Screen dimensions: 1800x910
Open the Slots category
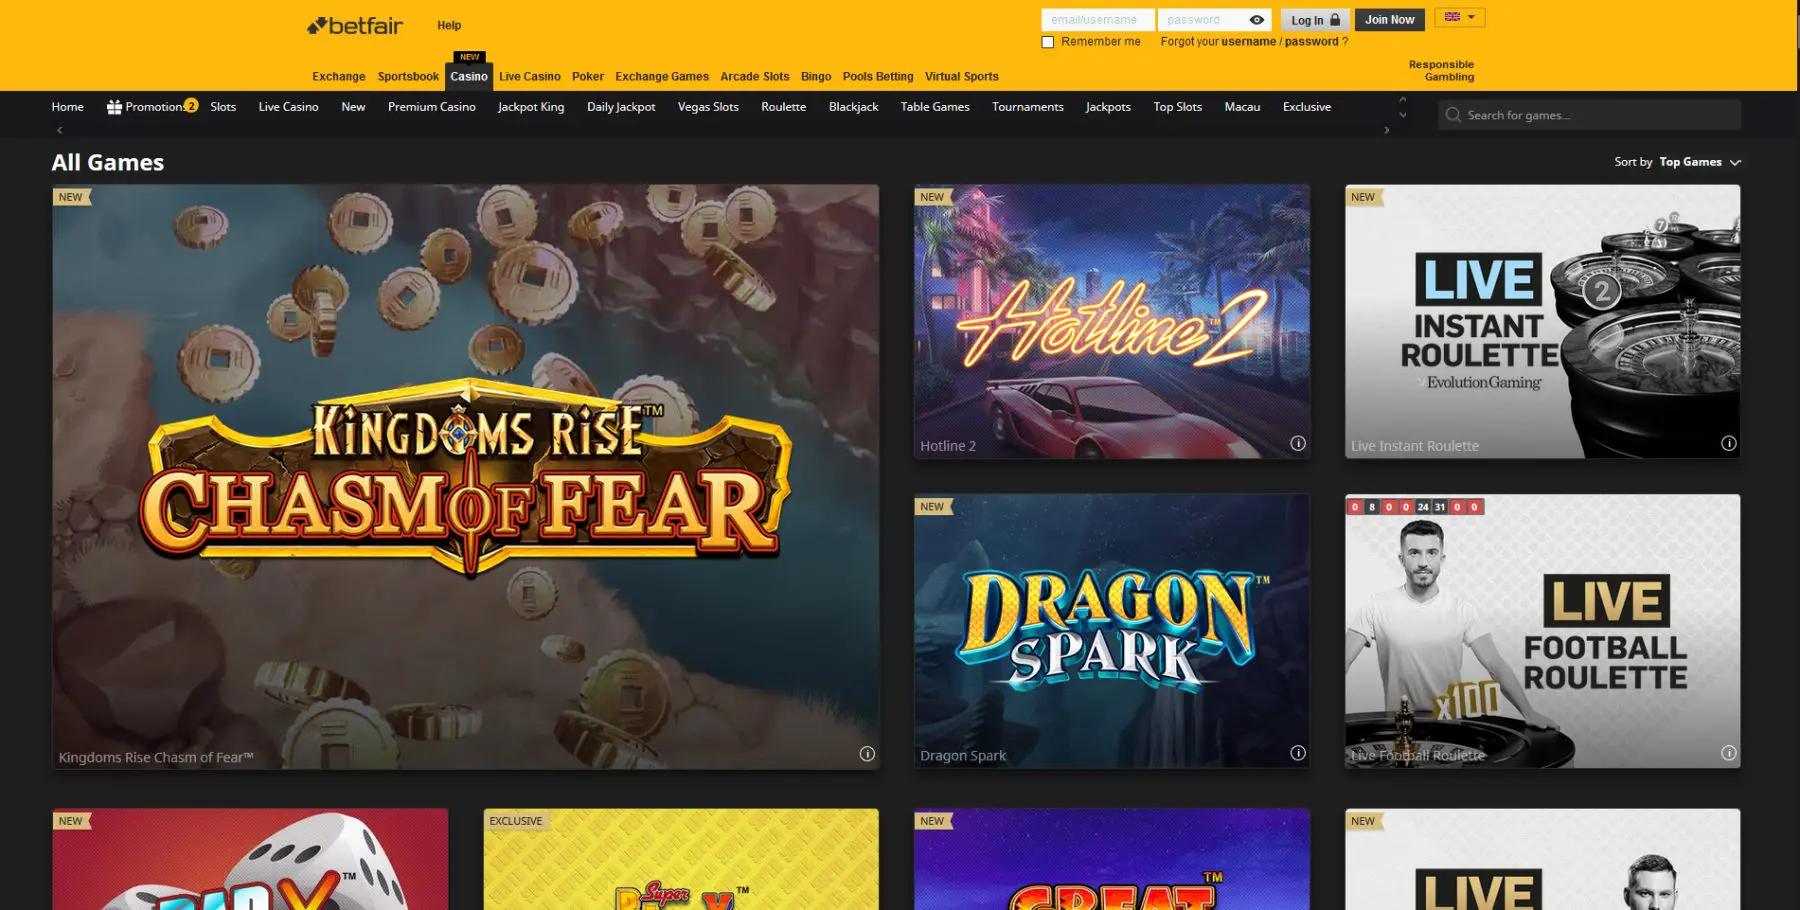(223, 107)
